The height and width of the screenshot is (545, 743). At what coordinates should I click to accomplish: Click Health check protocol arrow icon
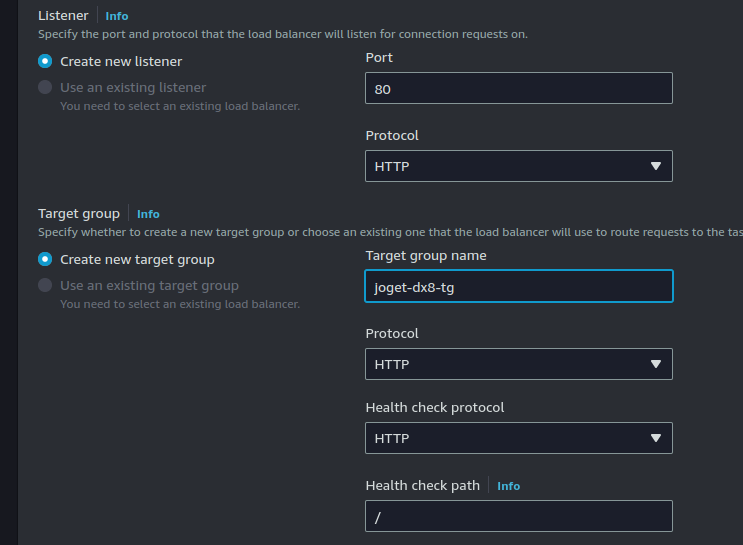656,438
